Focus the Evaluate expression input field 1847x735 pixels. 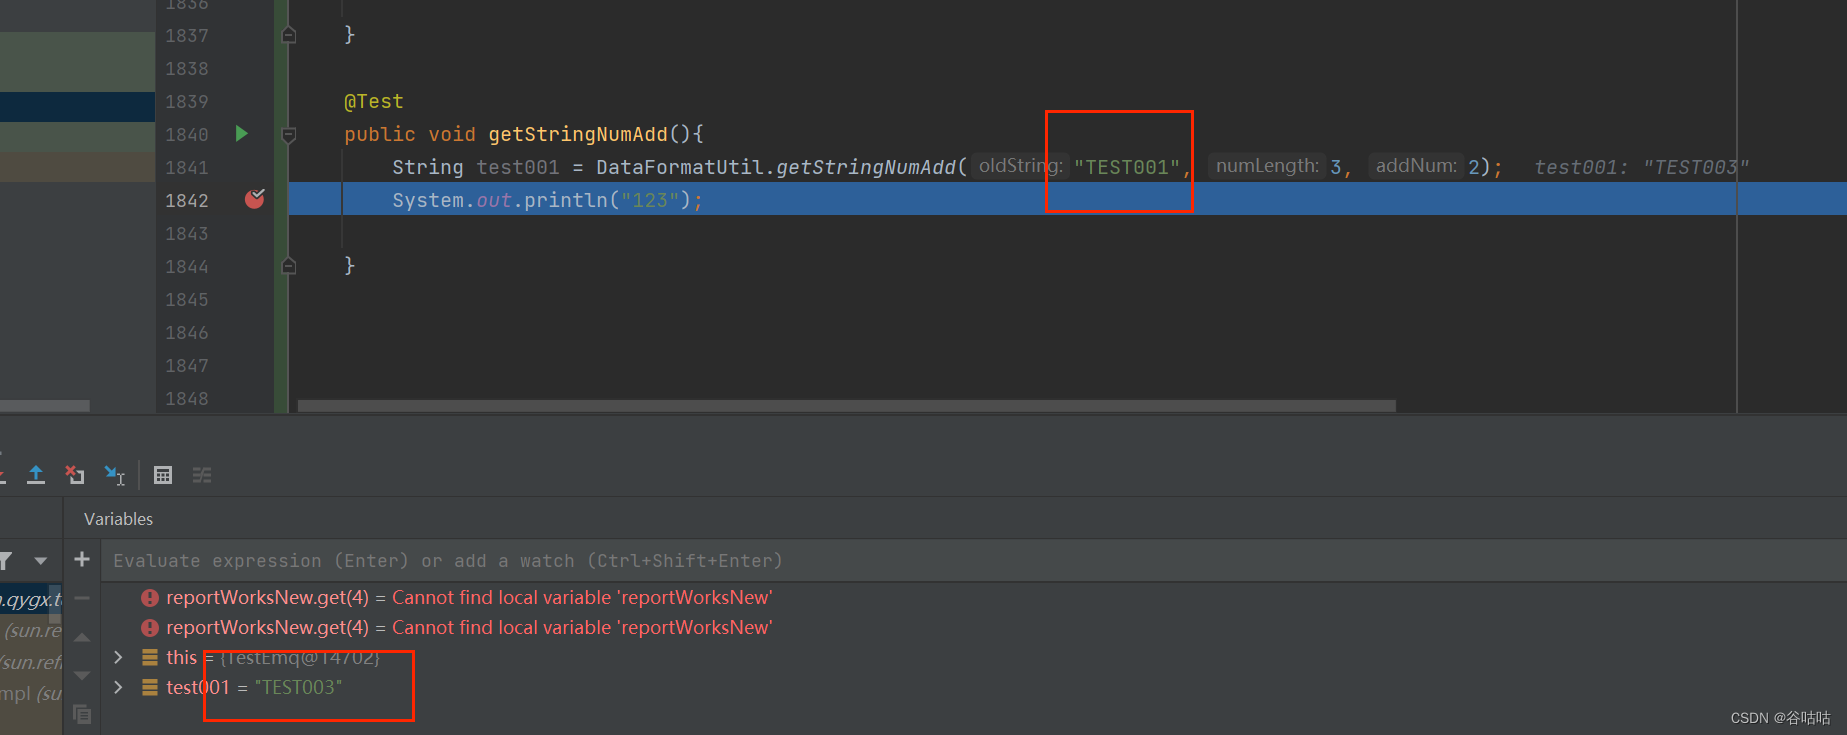[975, 561]
